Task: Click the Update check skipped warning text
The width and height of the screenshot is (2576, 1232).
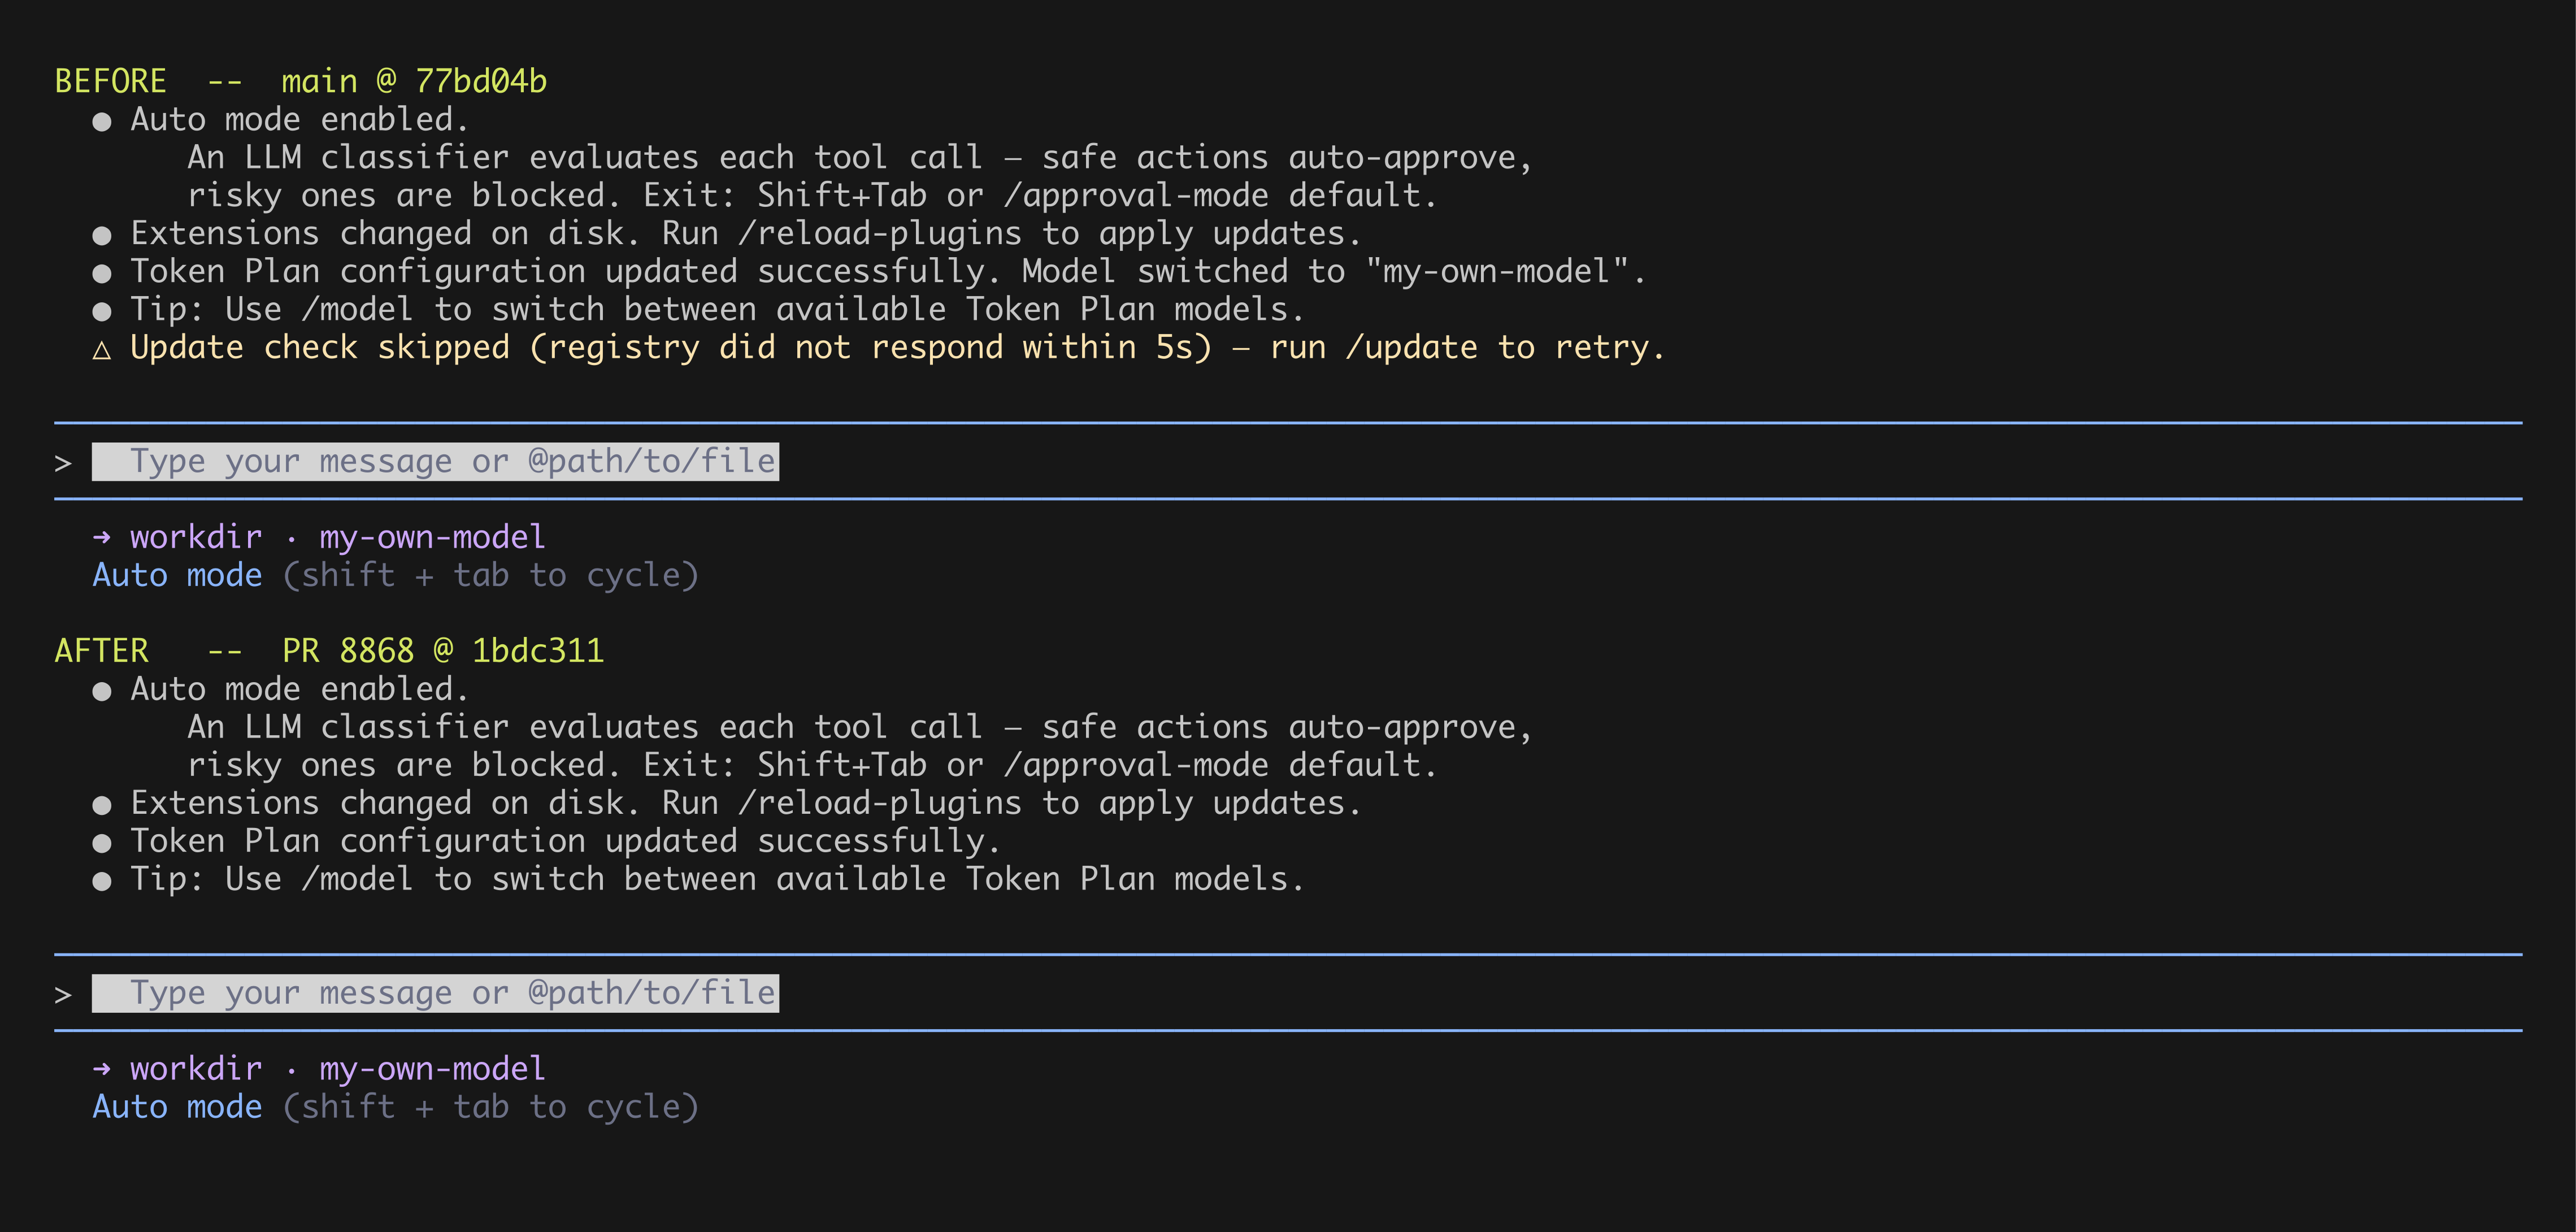Action: [x=897, y=348]
